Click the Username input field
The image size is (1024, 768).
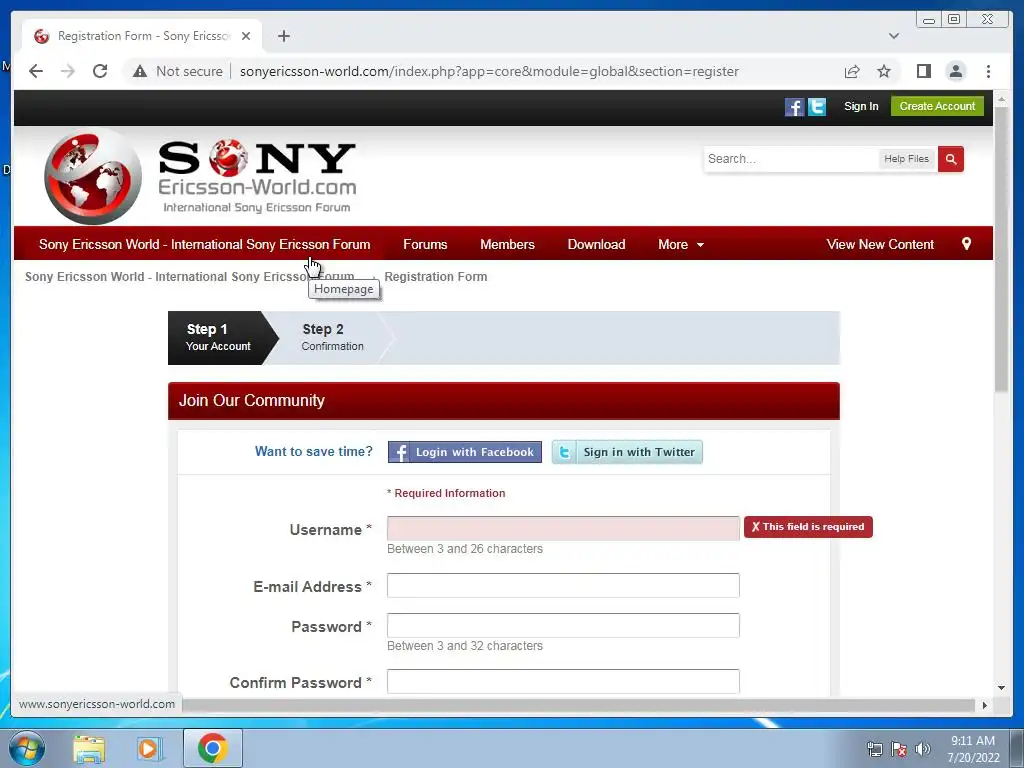(563, 528)
